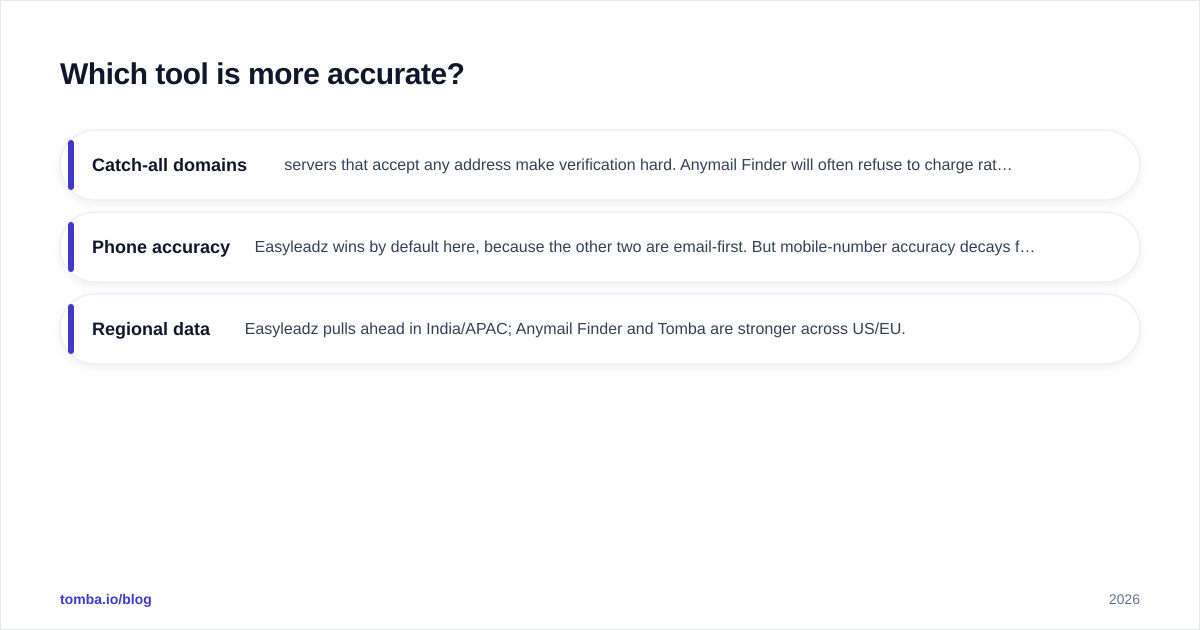
Task: Click "Anymail Finder" in the Catch-all domains text
Action: 733,165
